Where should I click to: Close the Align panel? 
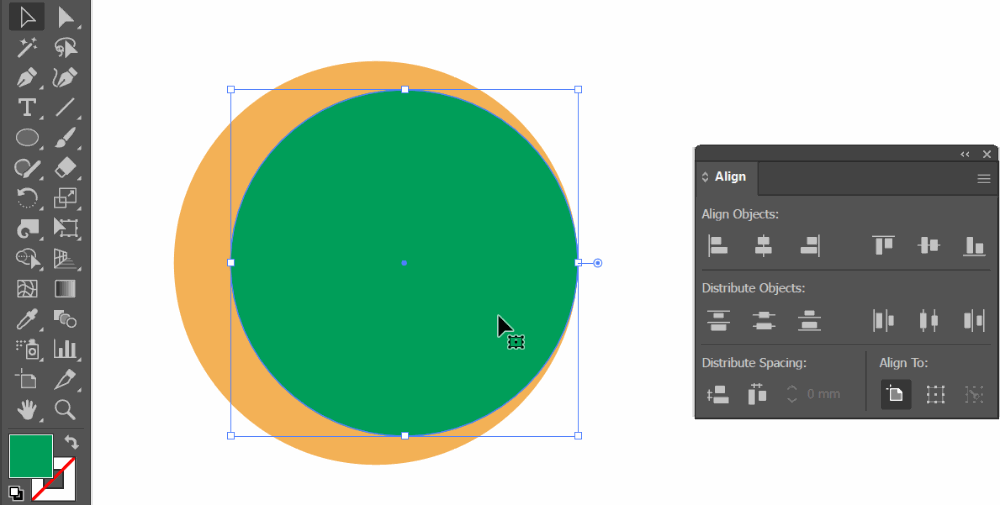[987, 154]
